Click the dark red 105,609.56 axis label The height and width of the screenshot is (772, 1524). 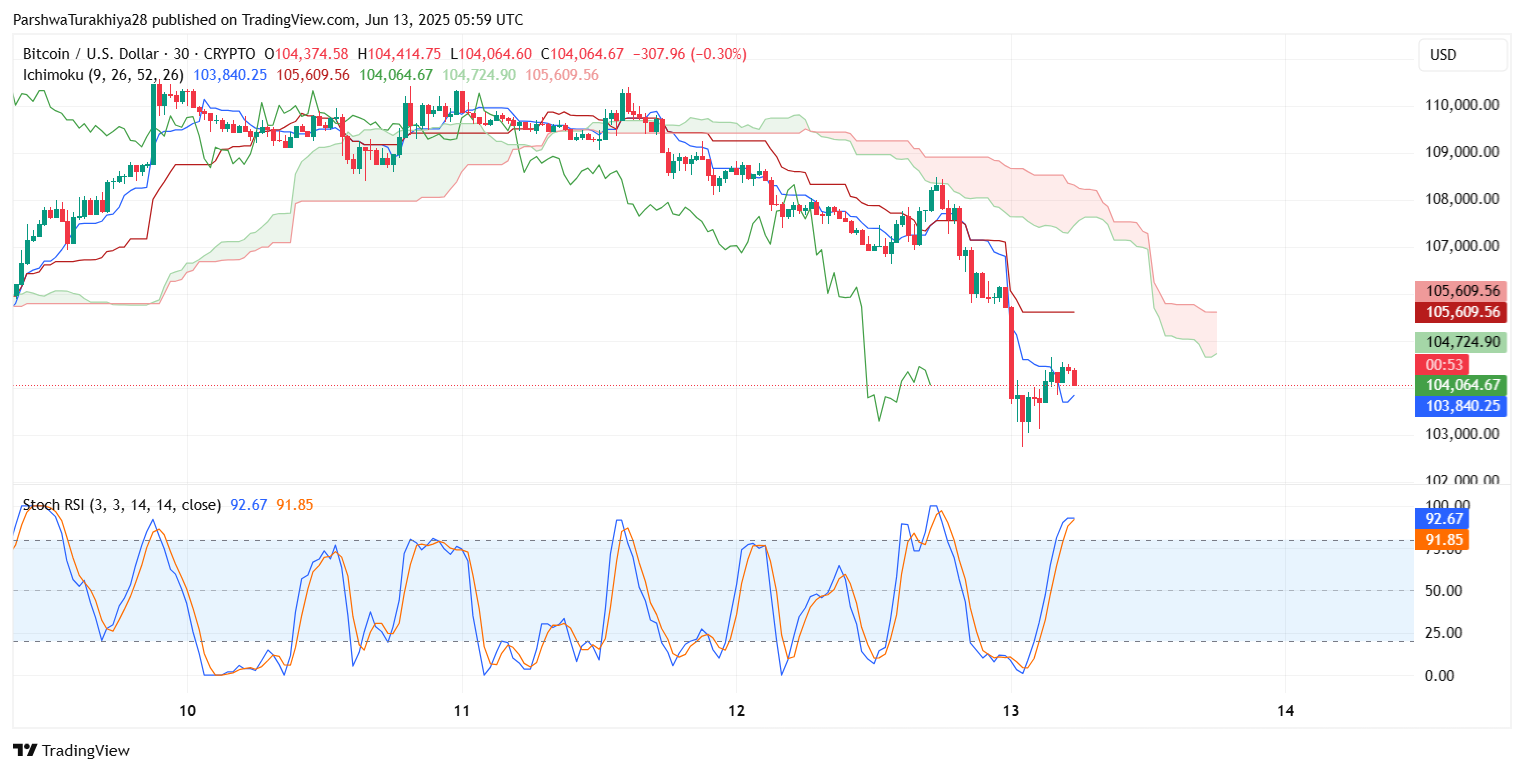1462,312
